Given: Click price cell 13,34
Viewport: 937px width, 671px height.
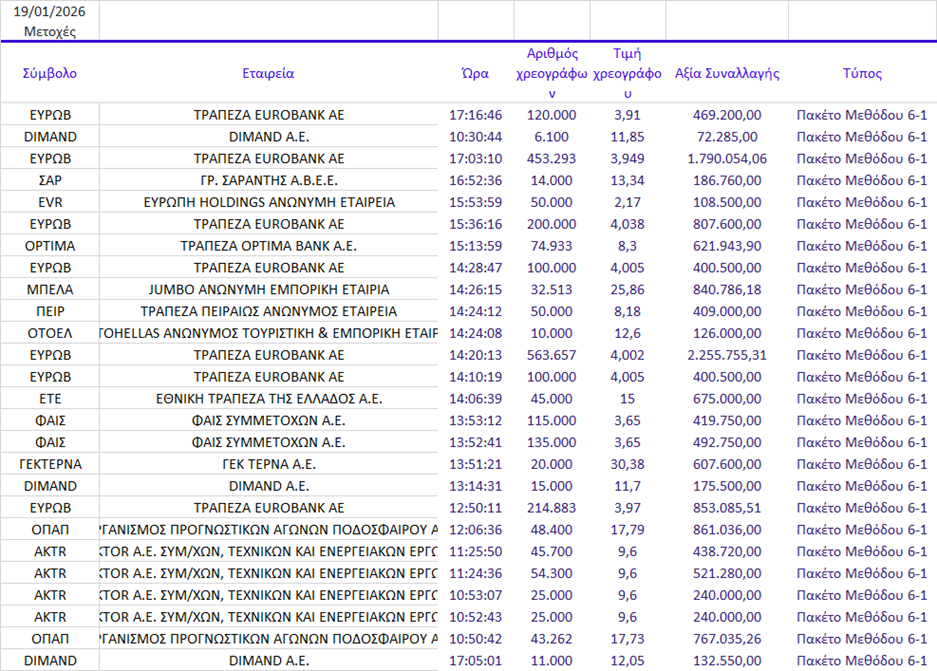Looking at the screenshot, I should pos(627,180).
